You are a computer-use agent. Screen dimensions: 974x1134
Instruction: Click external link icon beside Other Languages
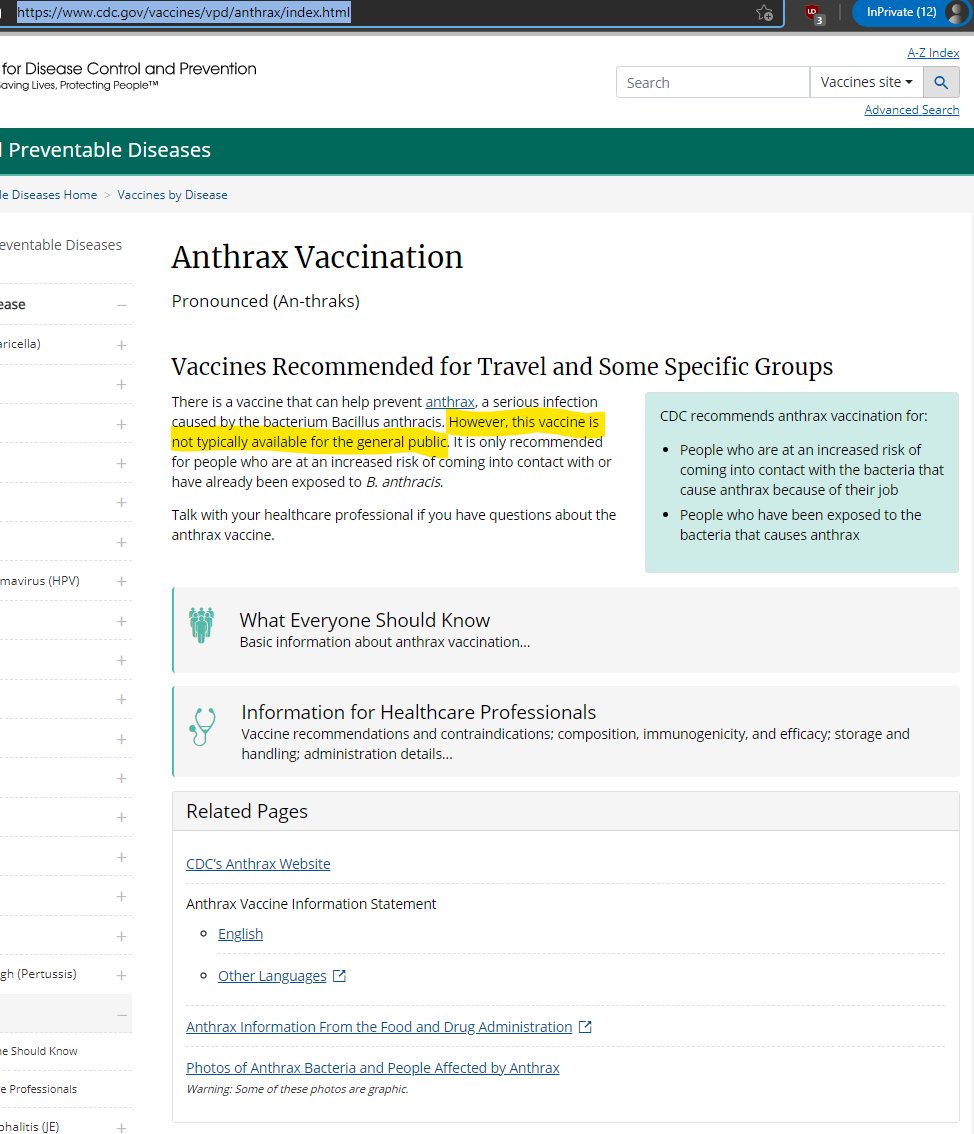click(339, 976)
